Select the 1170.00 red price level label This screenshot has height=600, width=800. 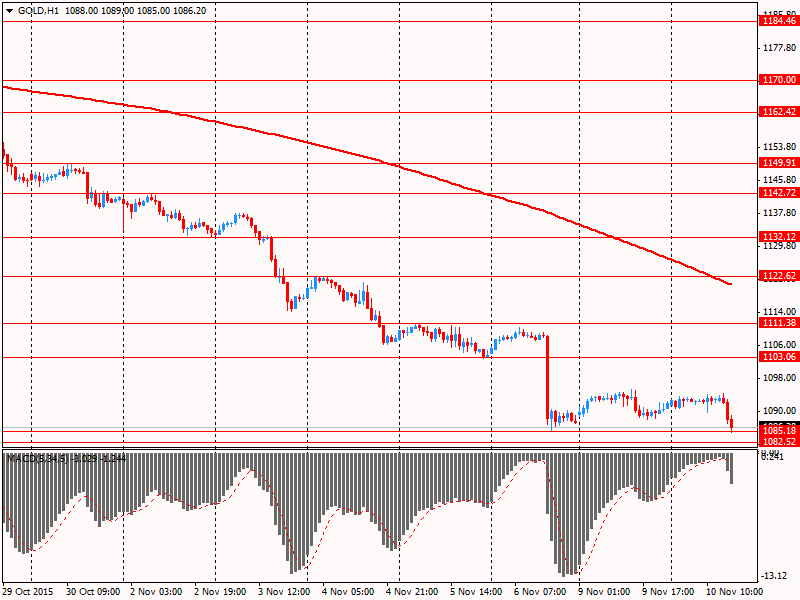(779, 80)
